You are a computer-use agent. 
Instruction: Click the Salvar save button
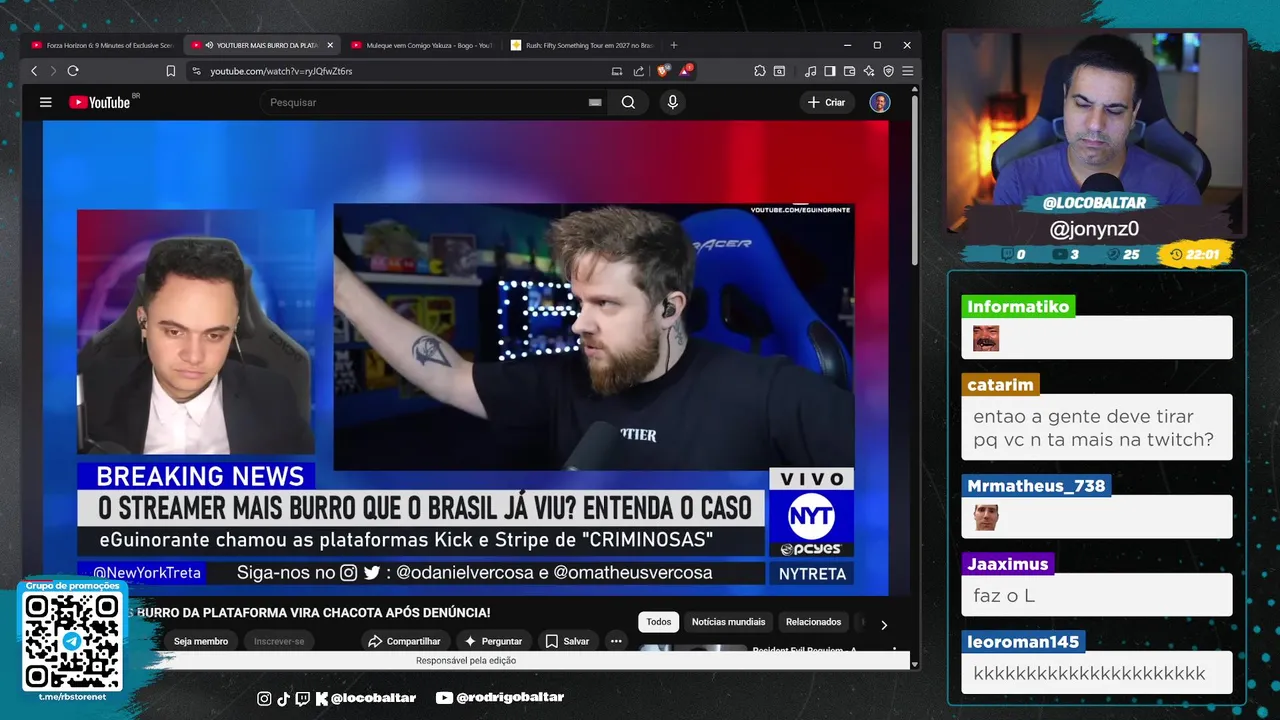[x=567, y=641]
